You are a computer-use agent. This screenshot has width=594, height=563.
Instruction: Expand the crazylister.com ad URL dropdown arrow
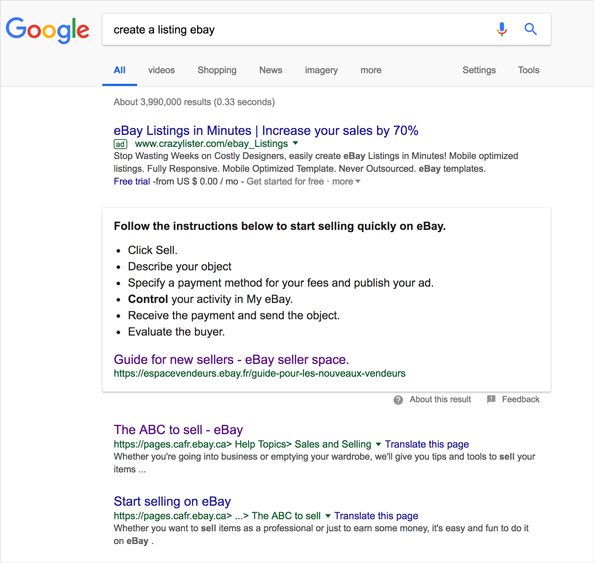tap(295, 143)
